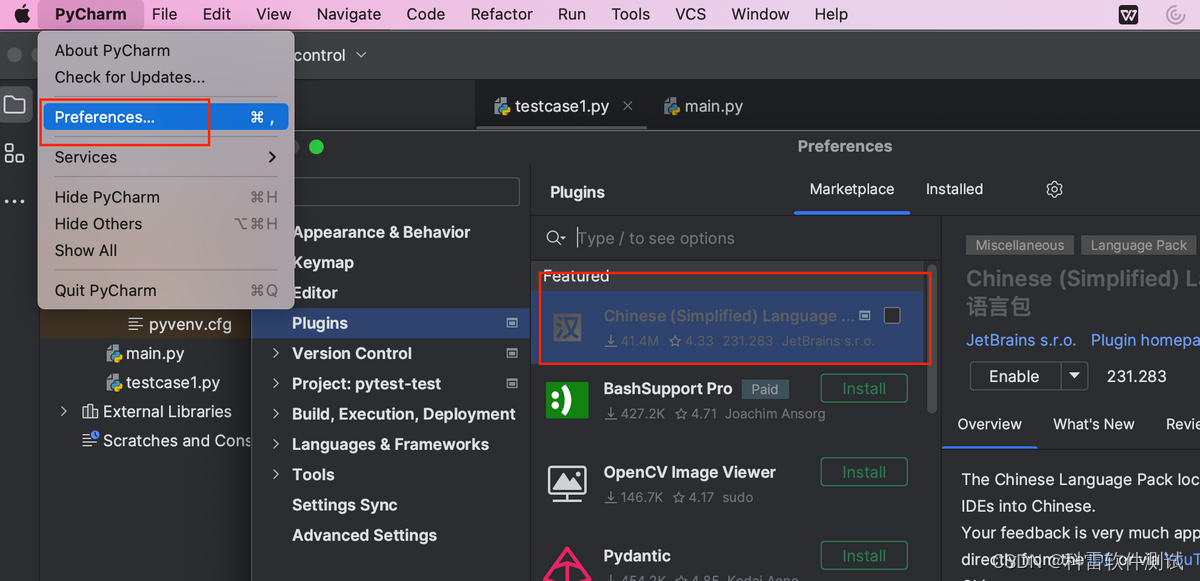Click the Chinese Language Pack plugin icon
Viewport: 1200px width, 581px height.
point(567,327)
